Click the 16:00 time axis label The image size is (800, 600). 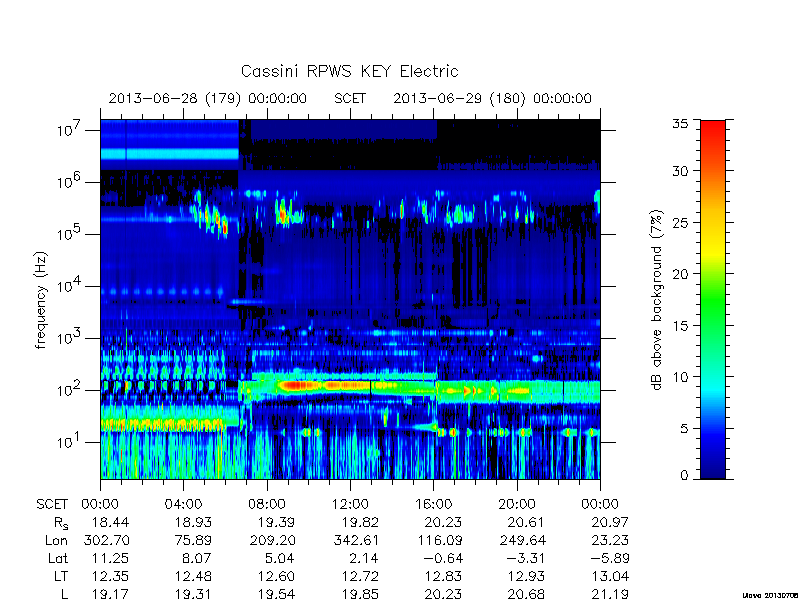[x=433, y=505]
